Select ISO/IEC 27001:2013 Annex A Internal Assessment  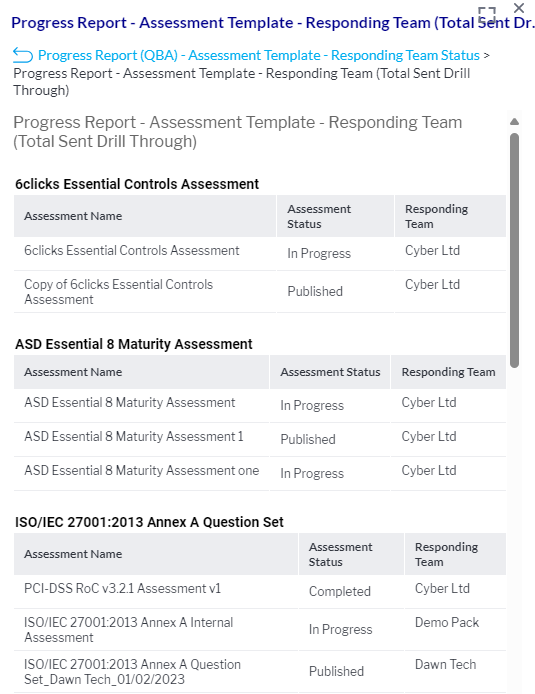[x=128, y=629]
